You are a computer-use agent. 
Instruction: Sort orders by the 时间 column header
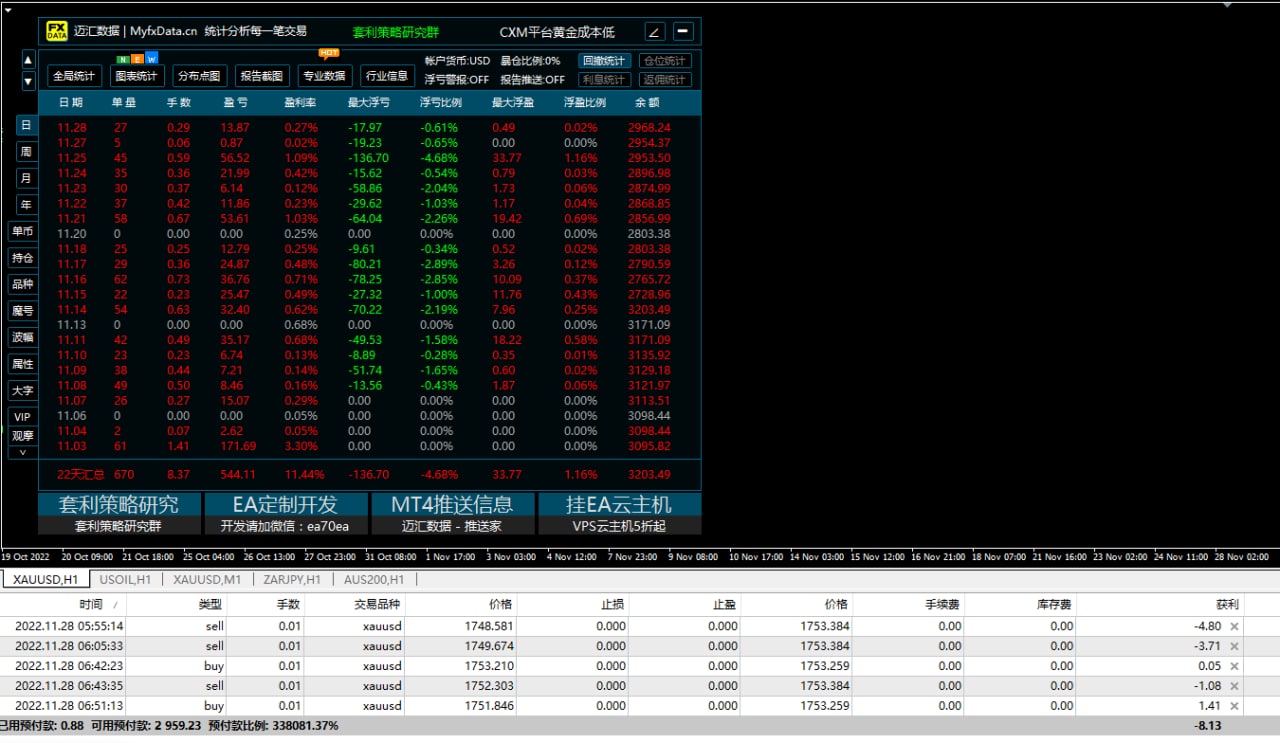(64, 604)
